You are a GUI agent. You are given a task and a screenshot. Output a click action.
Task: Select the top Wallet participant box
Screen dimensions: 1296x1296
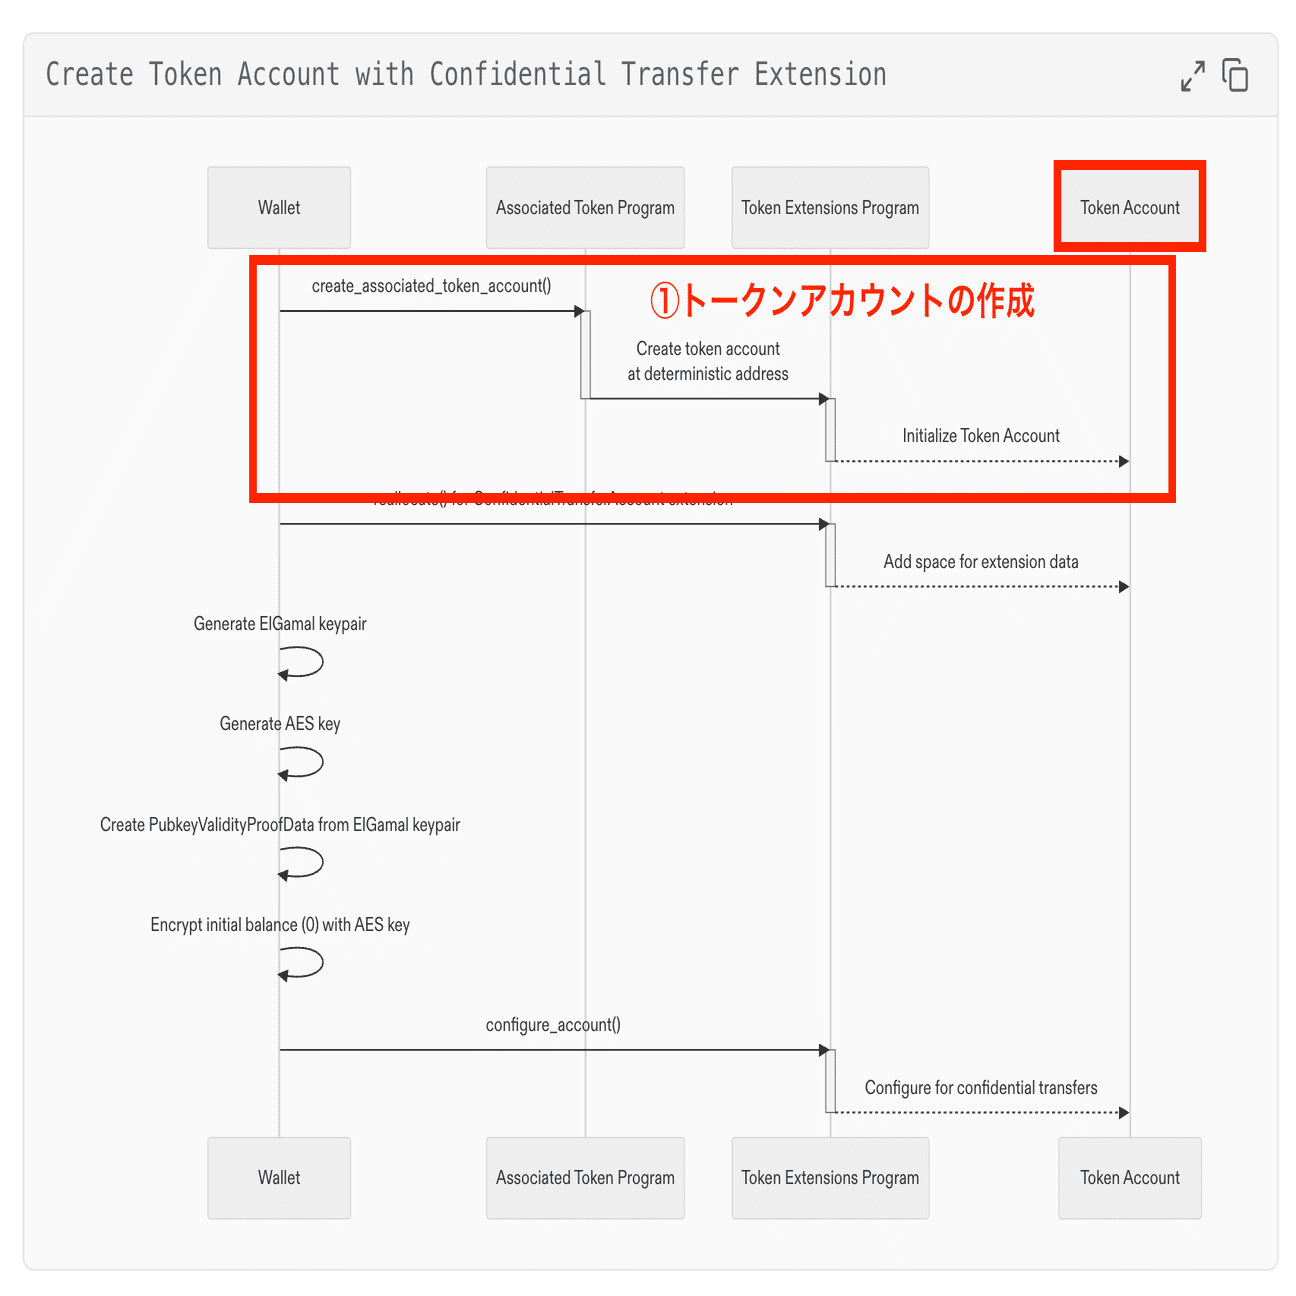[x=279, y=208]
